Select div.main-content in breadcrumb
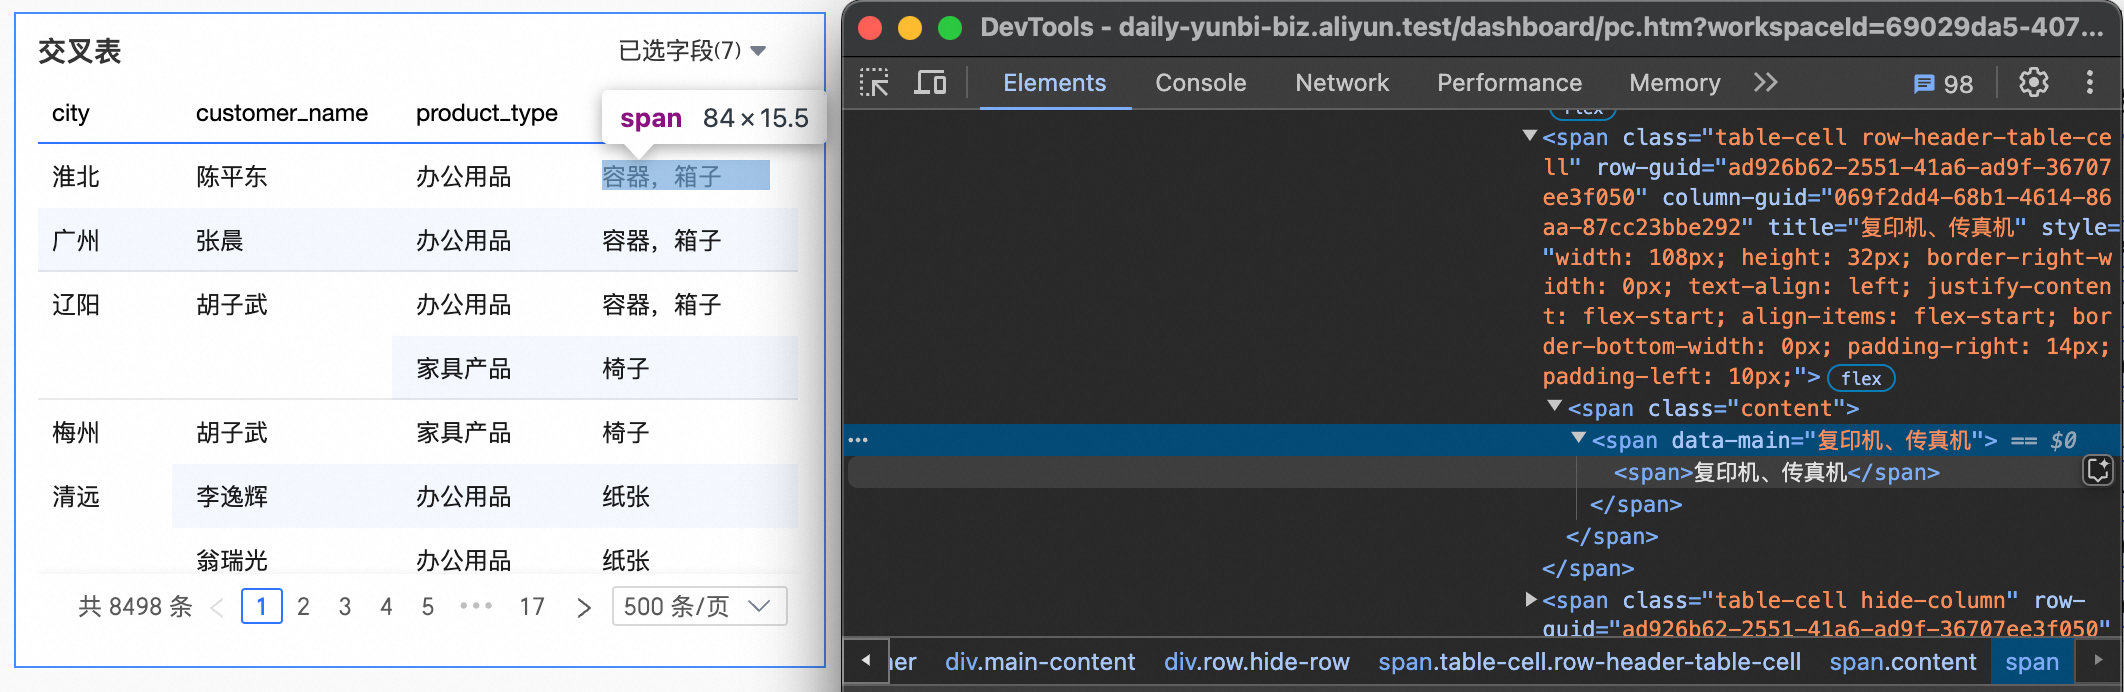Screen dimensions: 2124x692 tap(1040, 662)
